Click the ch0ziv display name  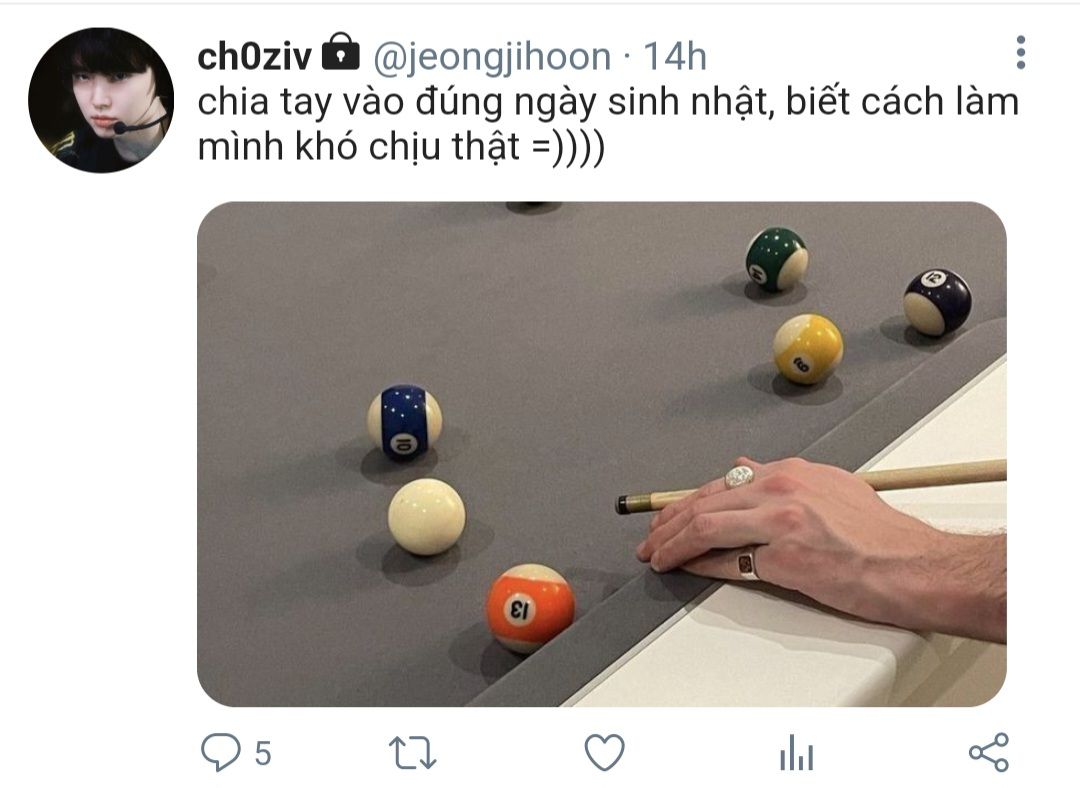coord(254,56)
